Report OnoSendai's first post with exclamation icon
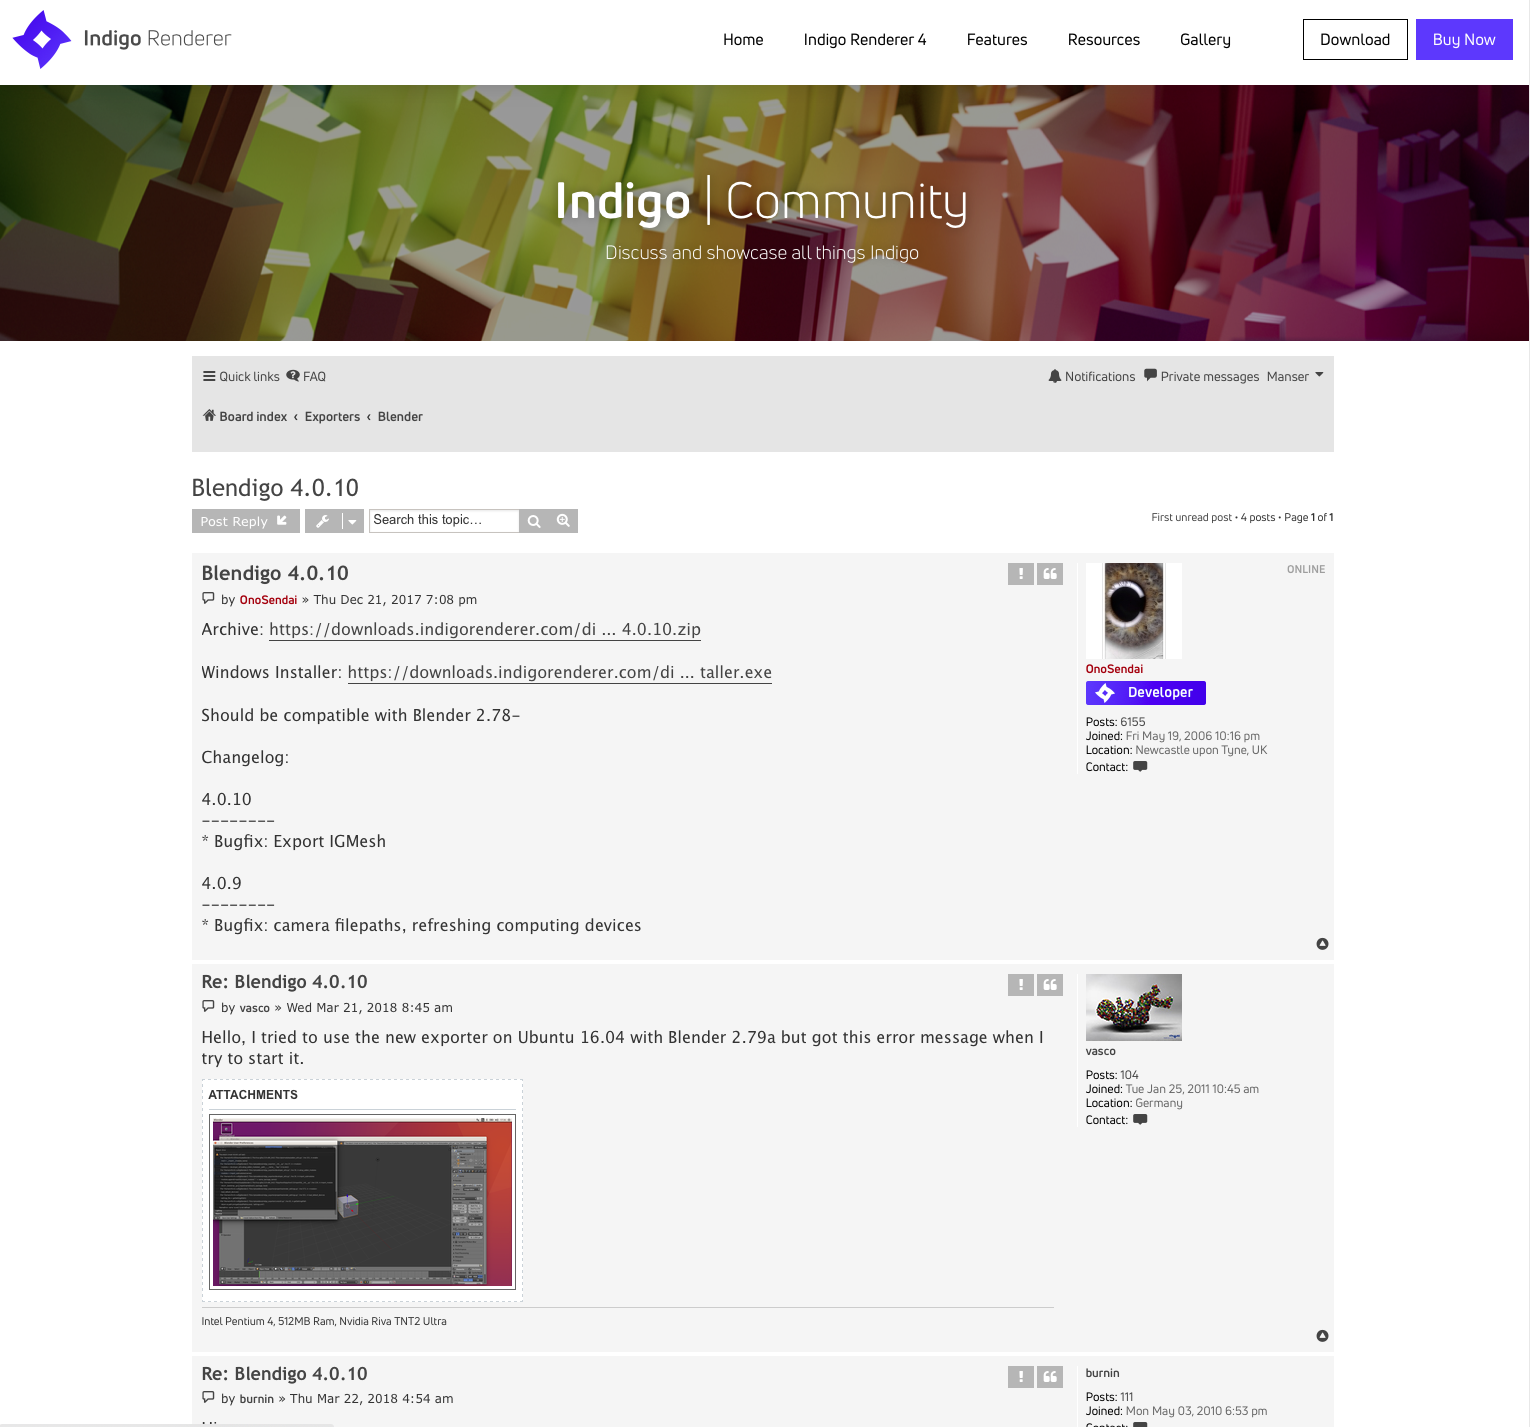Screen dimensions: 1530x1427 pos(1020,574)
